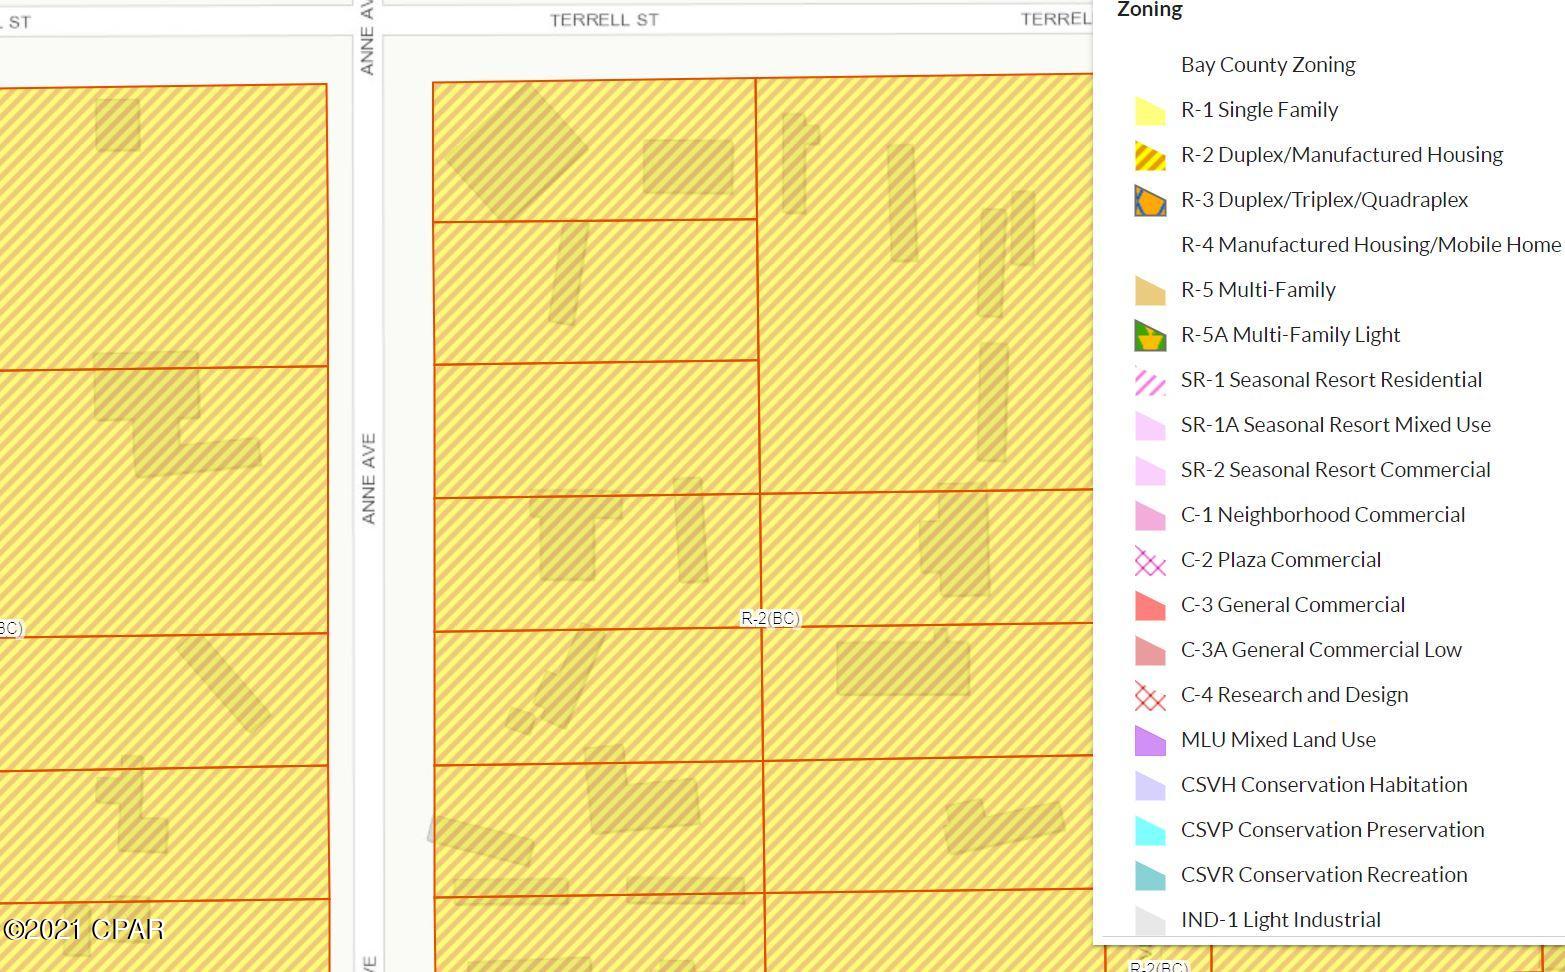1565x972 pixels.
Task: Click the C-2 Plaza Commercial crosshatch icon
Action: pyautogui.click(x=1150, y=561)
